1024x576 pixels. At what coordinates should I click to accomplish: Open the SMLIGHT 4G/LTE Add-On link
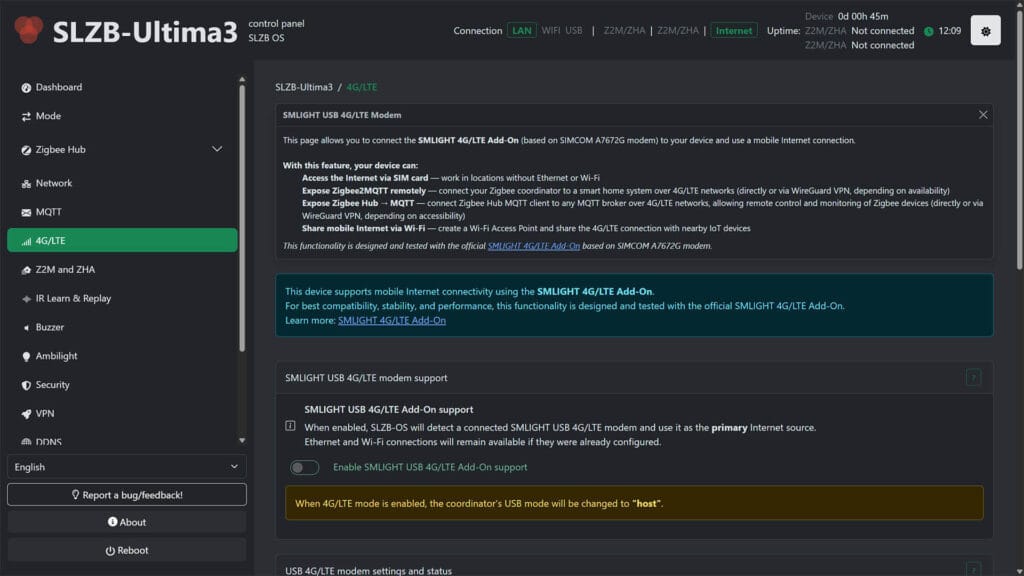[x=392, y=320]
